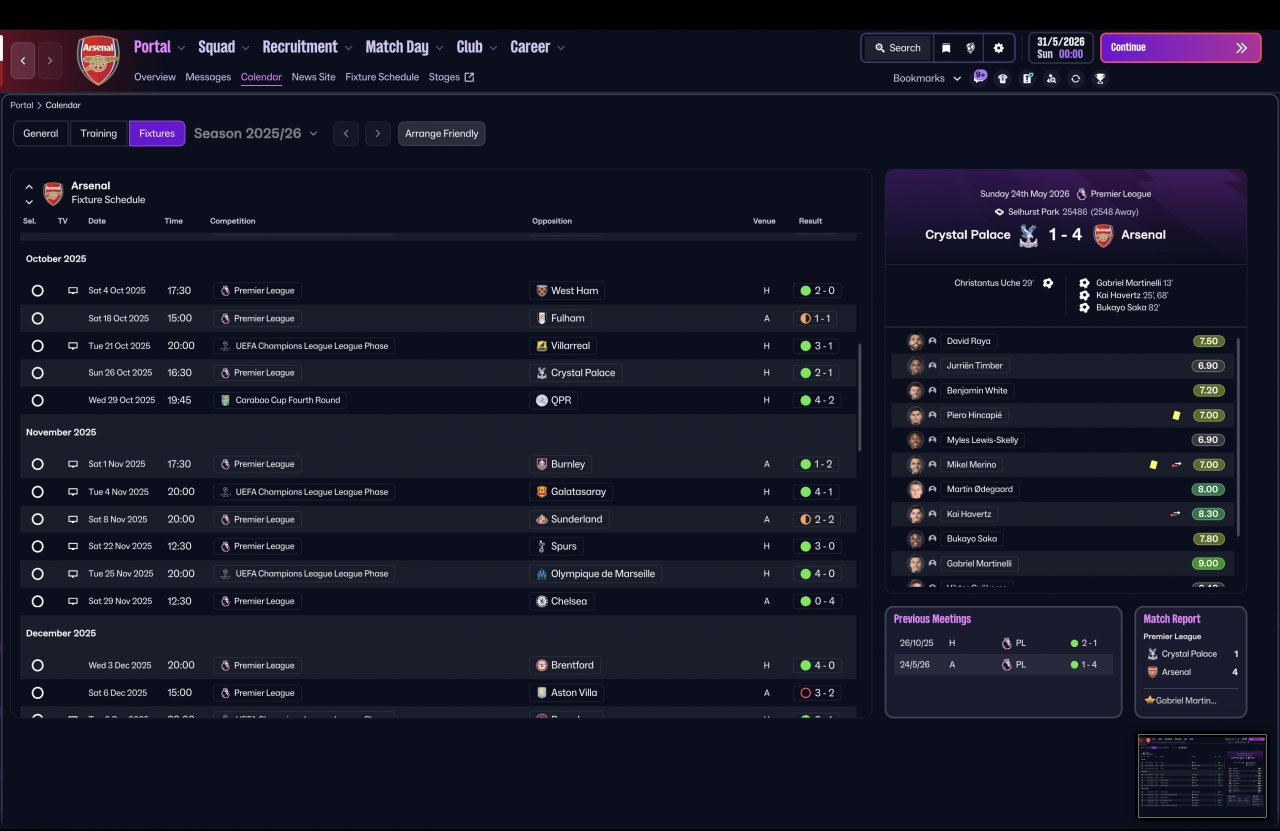Select the Fulham fixture radio button
Screen dimensions: 1280x831
coord(37,318)
